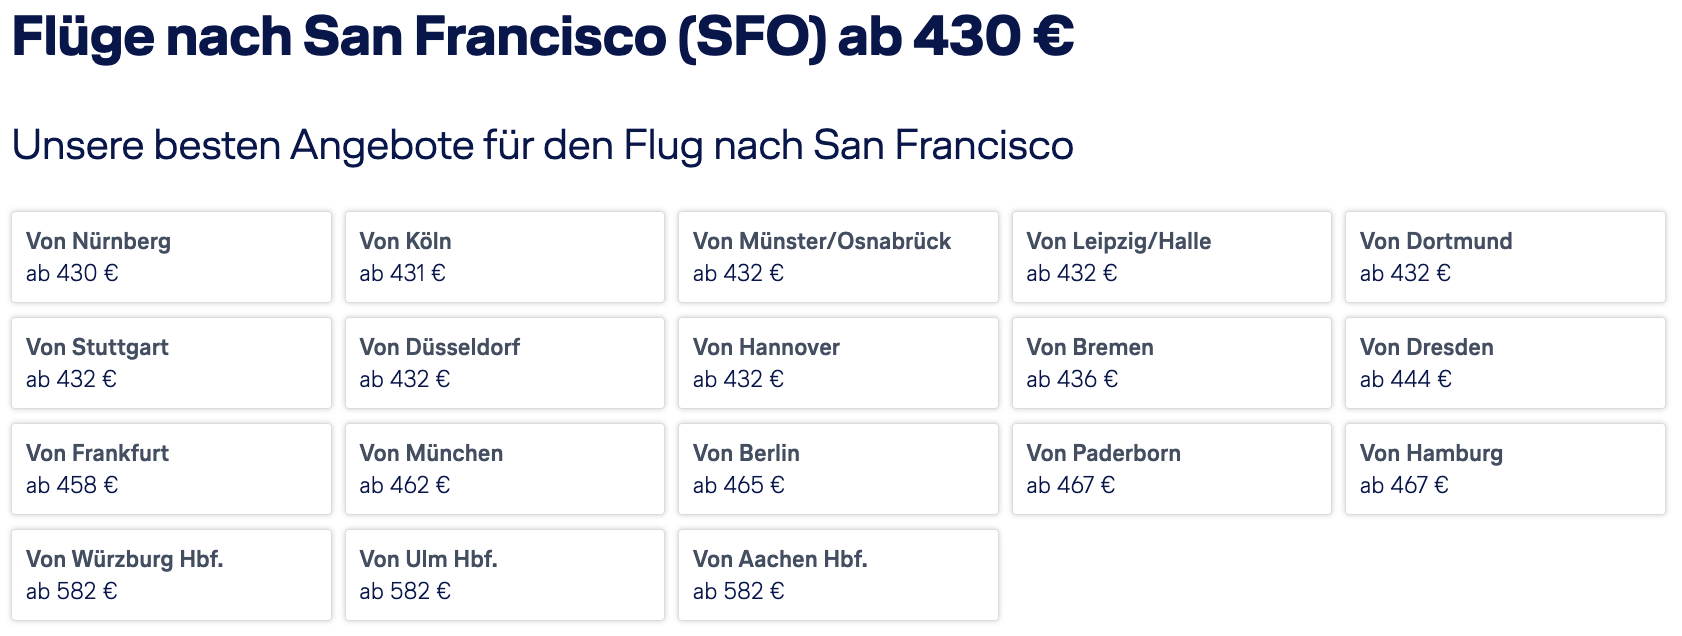
Task: Open the Würzburg Hbf. rail-and-fly offer
Action: [x=171, y=575]
